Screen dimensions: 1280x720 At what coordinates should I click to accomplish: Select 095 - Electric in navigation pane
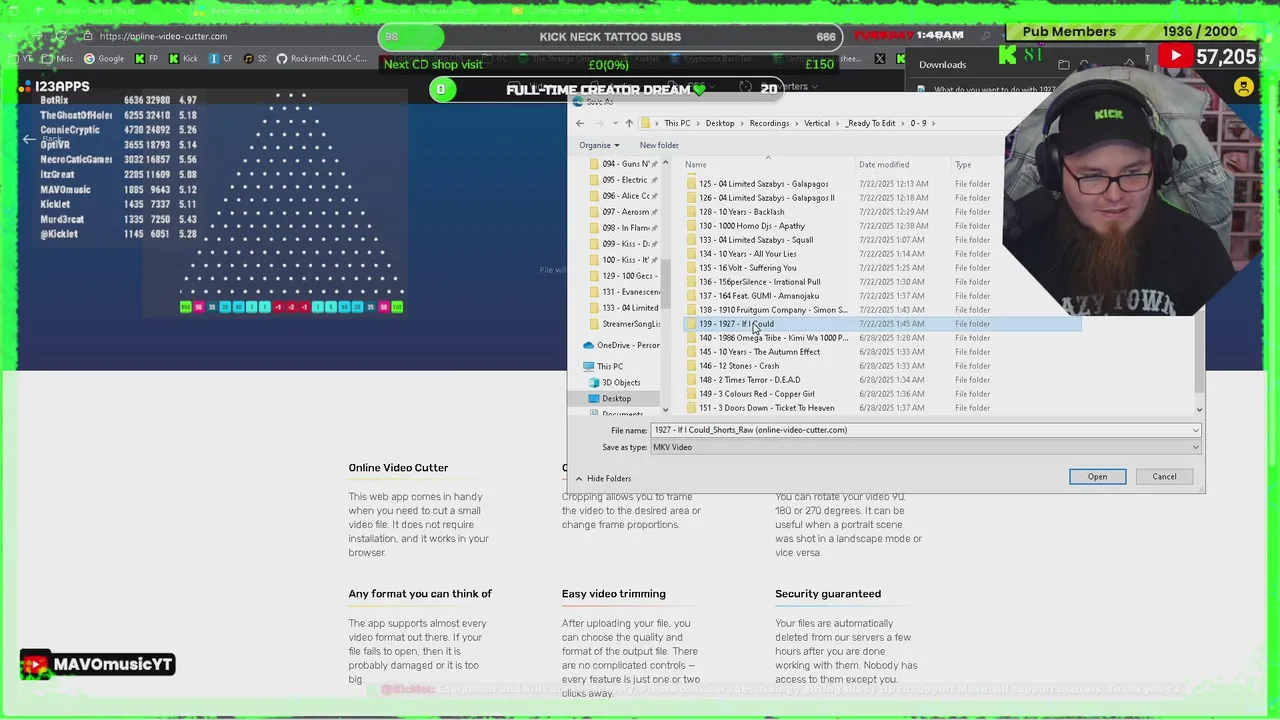point(622,180)
